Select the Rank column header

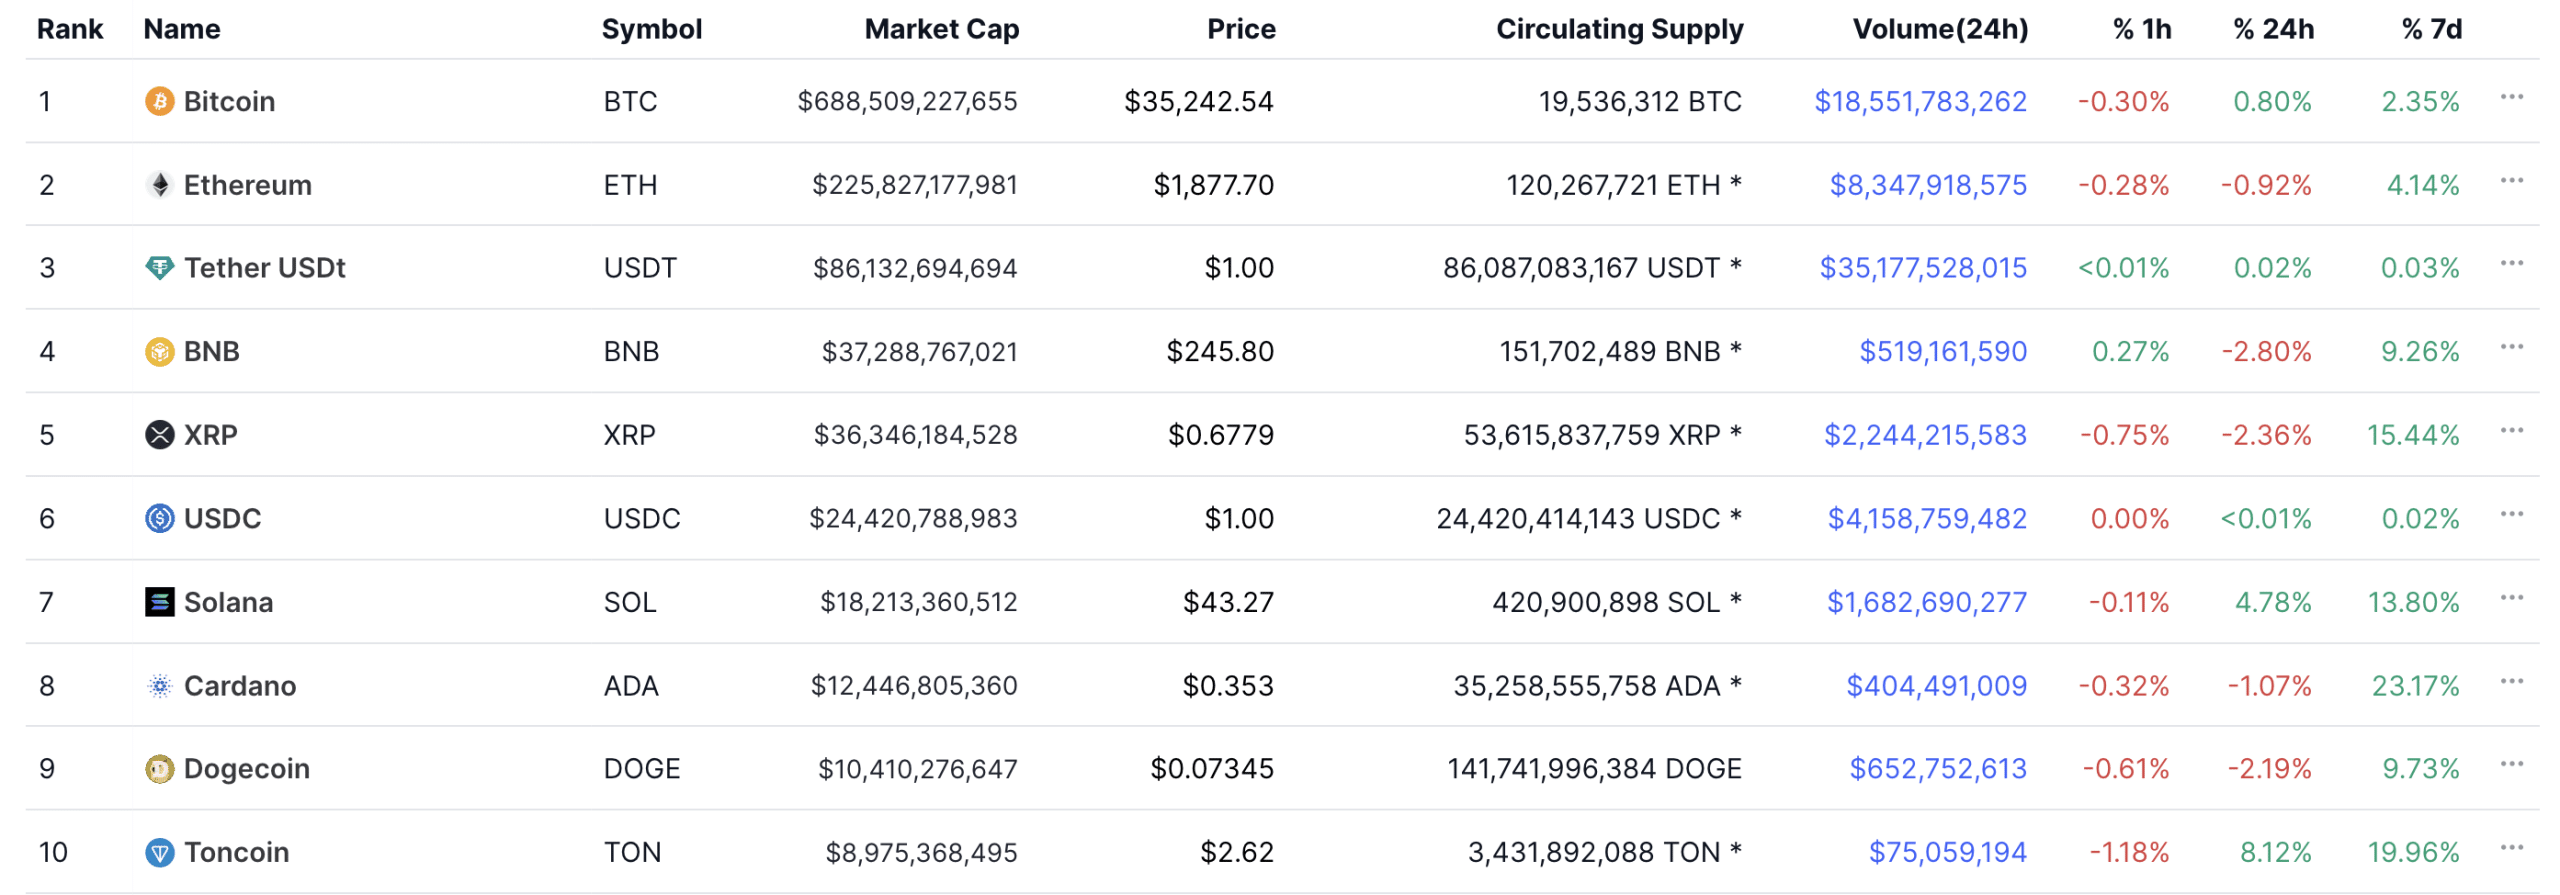pyautogui.click(x=69, y=29)
